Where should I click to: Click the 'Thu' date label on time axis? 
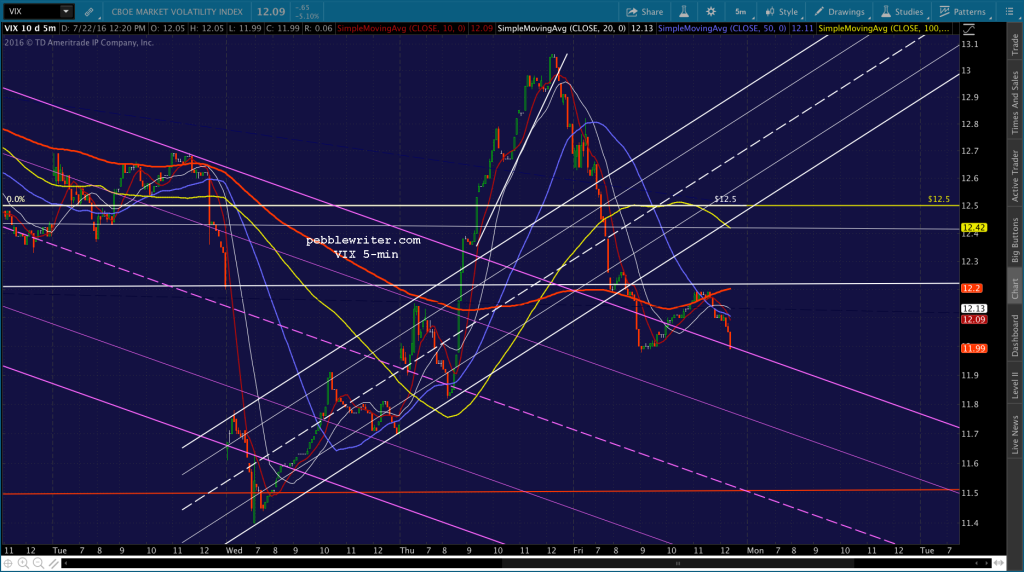pyautogui.click(x=407, y=550)
